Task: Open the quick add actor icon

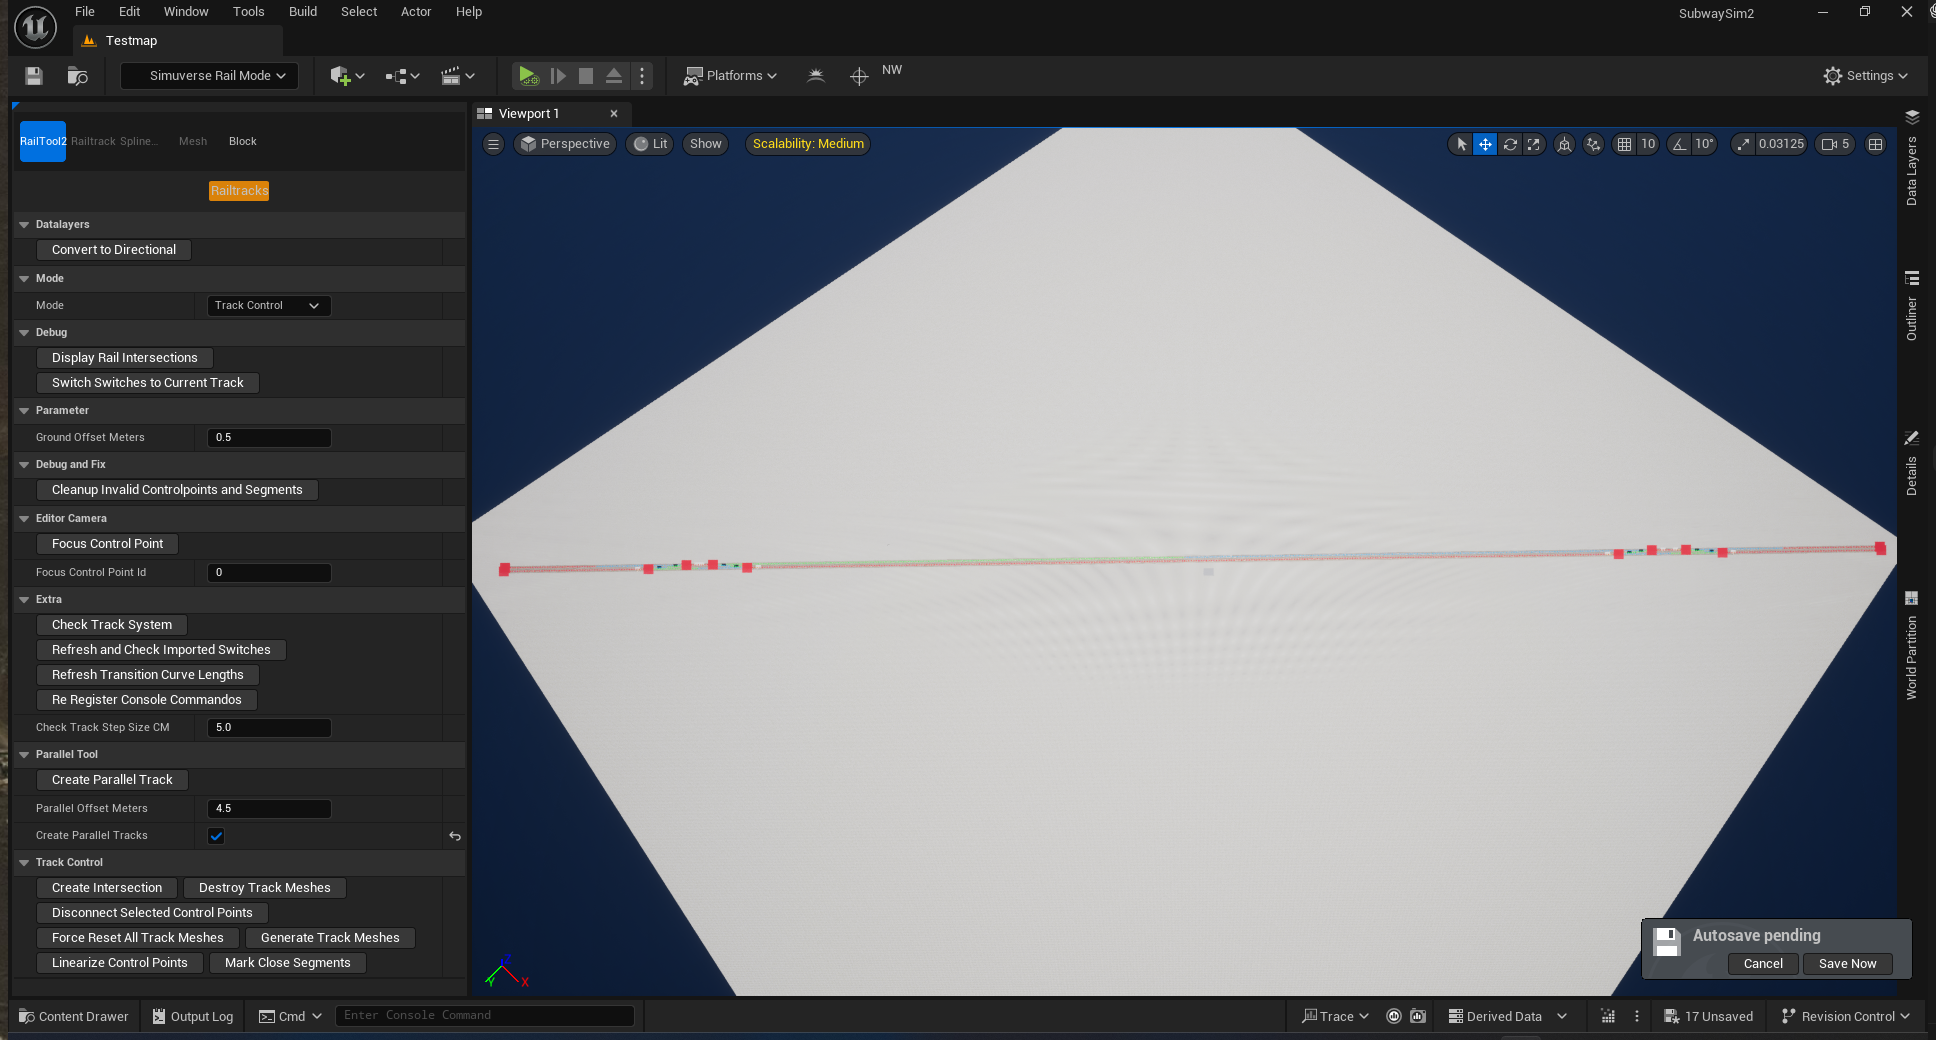Action: point(346,76)
